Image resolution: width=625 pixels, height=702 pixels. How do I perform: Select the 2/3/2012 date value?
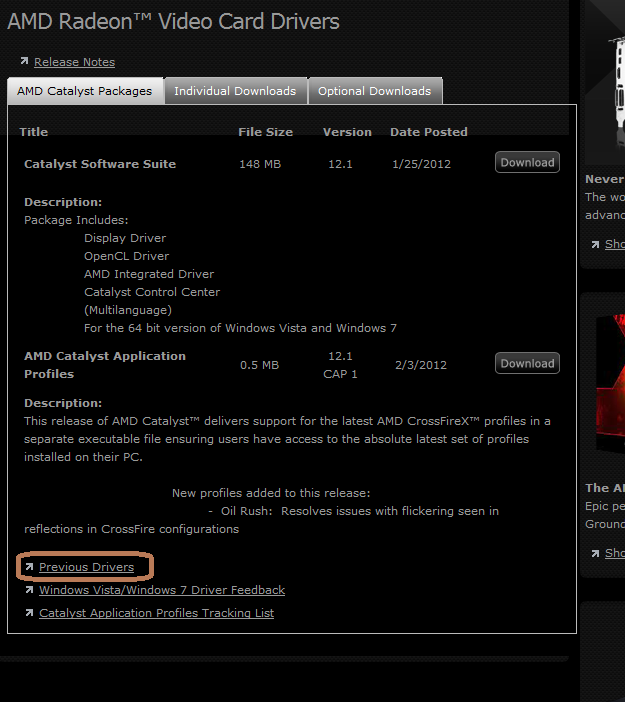pyautogui.click(x=421, y=365)
